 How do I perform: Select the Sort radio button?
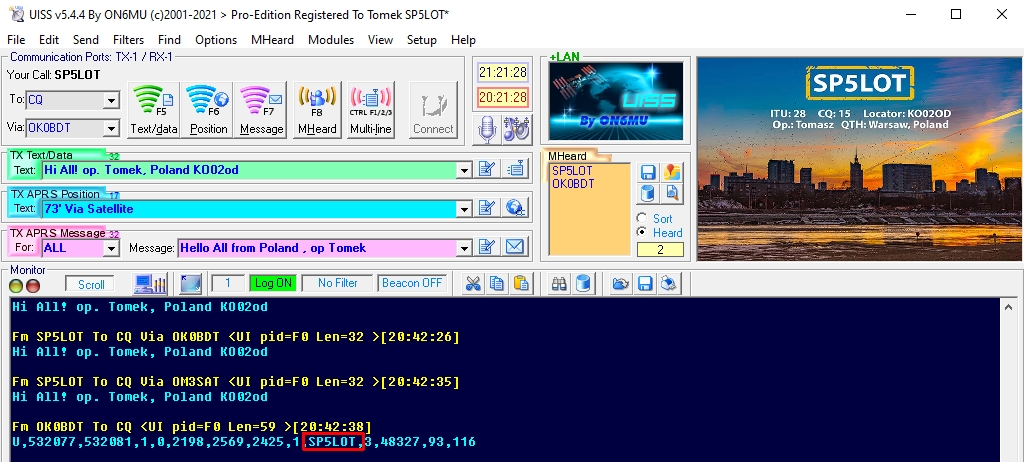click(x=641, y=218)
